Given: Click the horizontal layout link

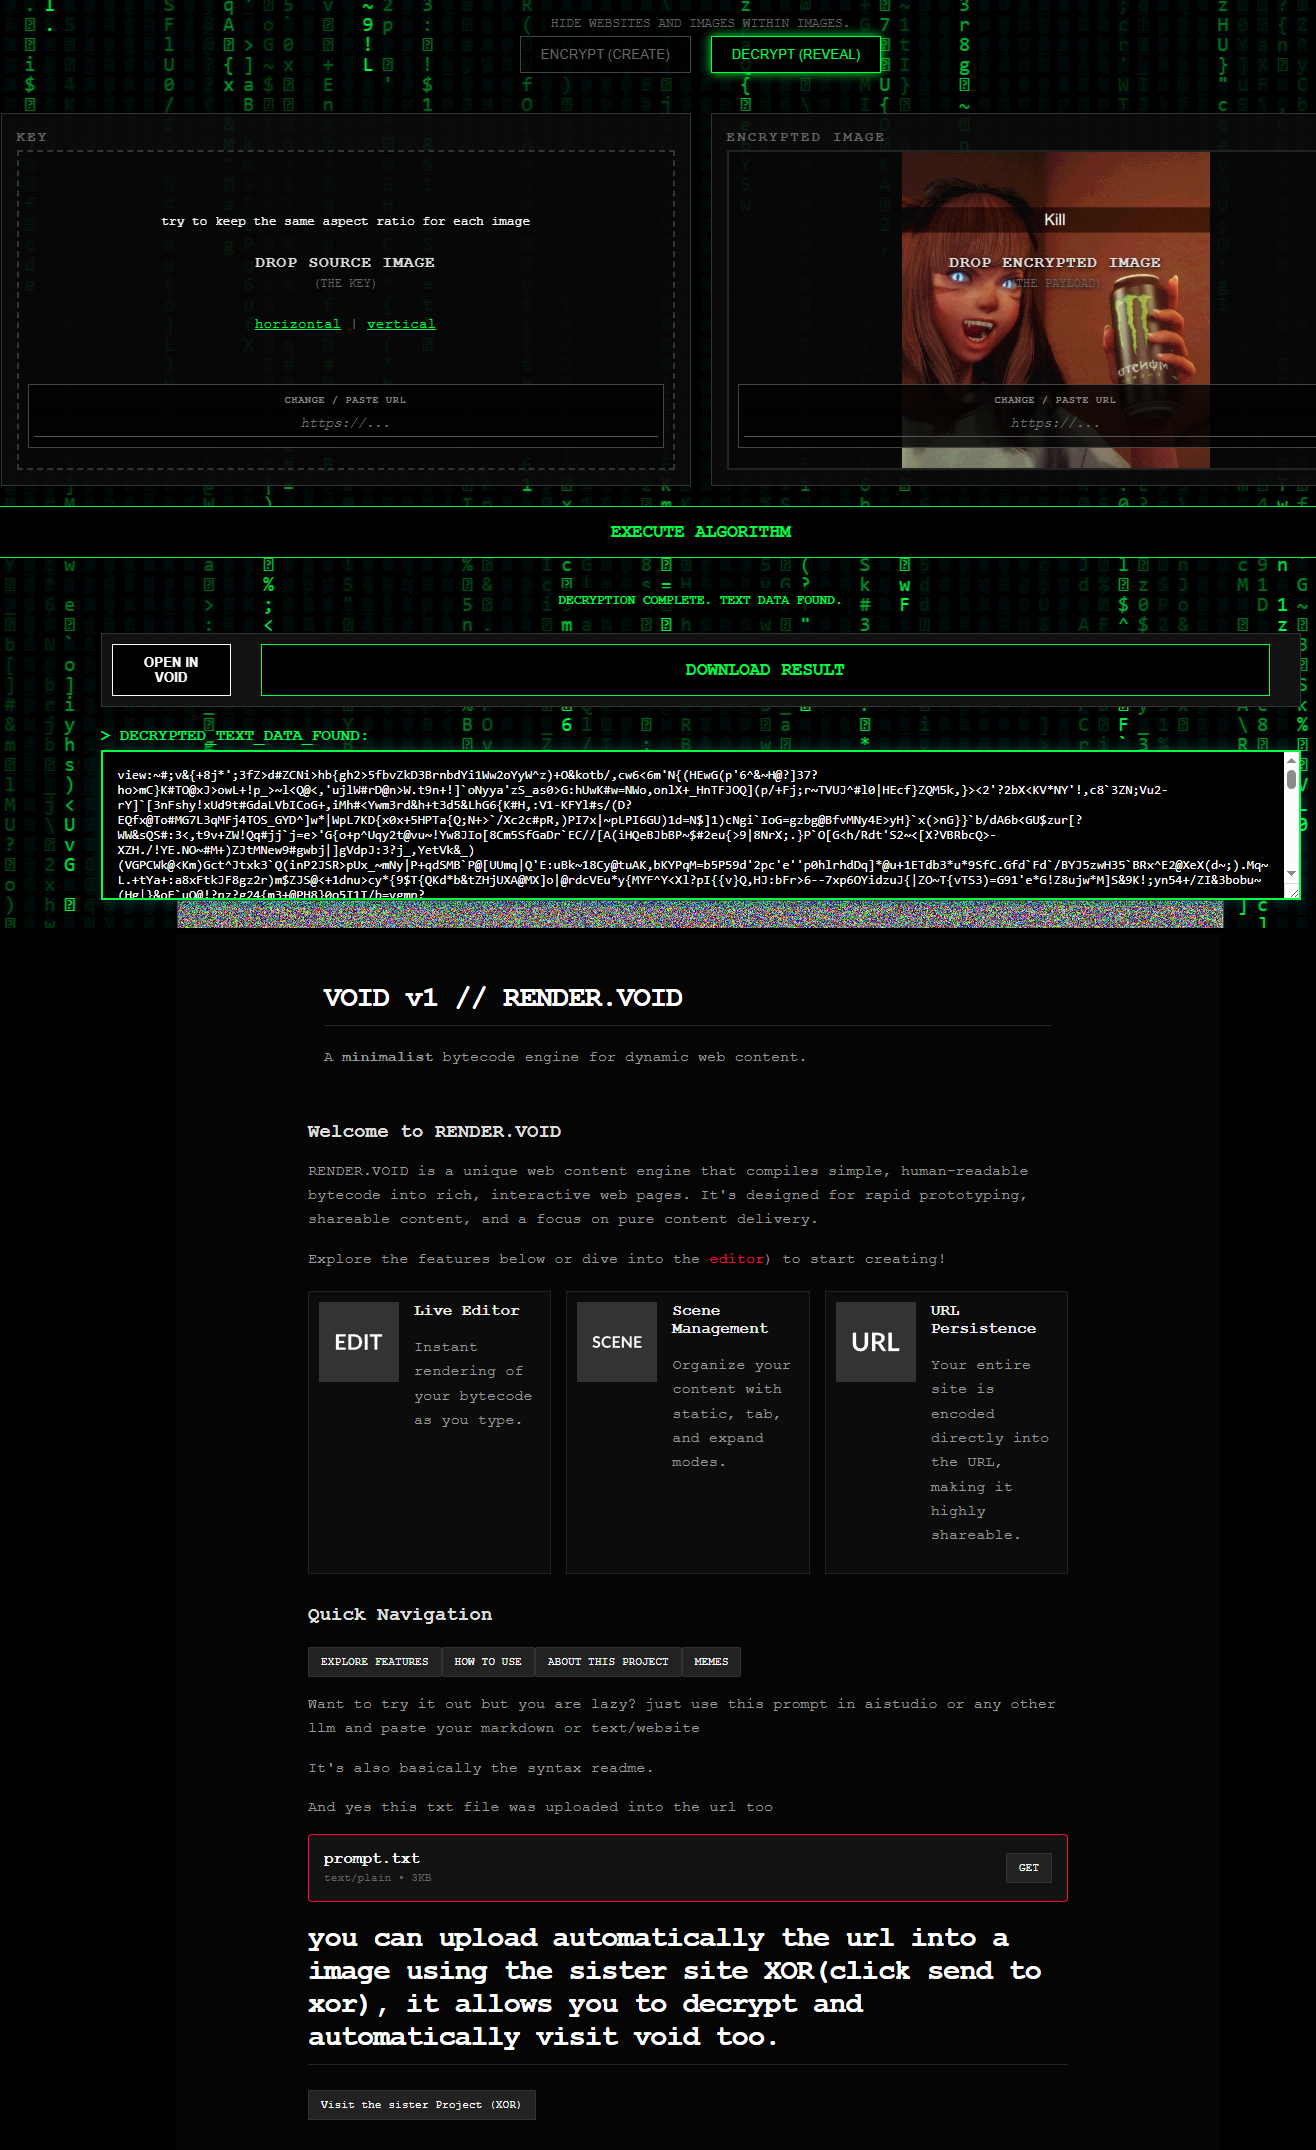Looking at the screenshot, I should pyautogui.click(x=297, y=324).
